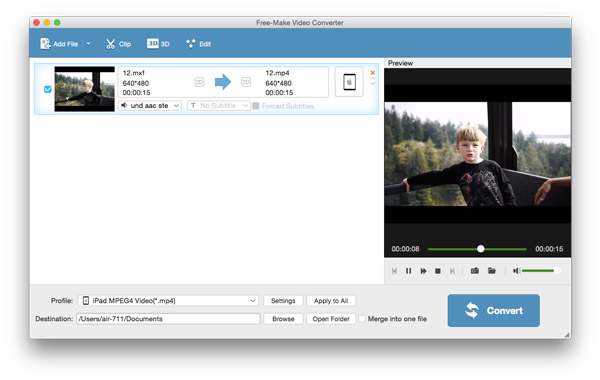The image size is (600, 380).
Task: Click the Browse button
Action: coord(283,319)
